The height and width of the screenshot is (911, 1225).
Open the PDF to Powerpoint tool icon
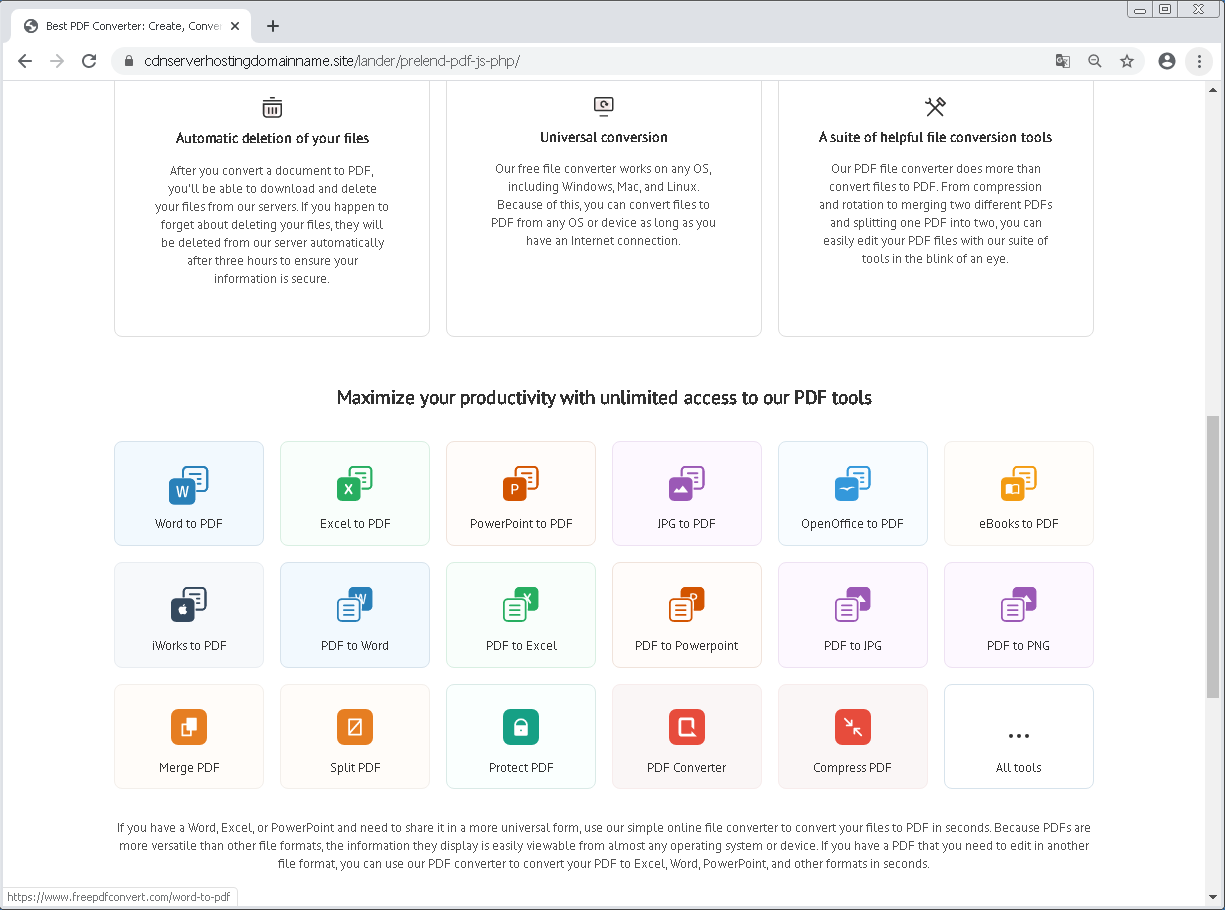[x=687, y=605]
